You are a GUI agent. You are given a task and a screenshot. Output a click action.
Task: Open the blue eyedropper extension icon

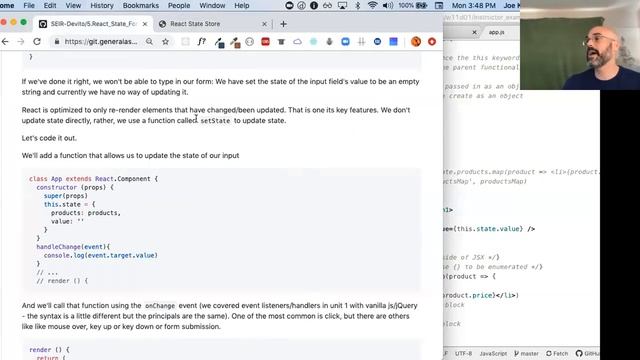point(219,42)
